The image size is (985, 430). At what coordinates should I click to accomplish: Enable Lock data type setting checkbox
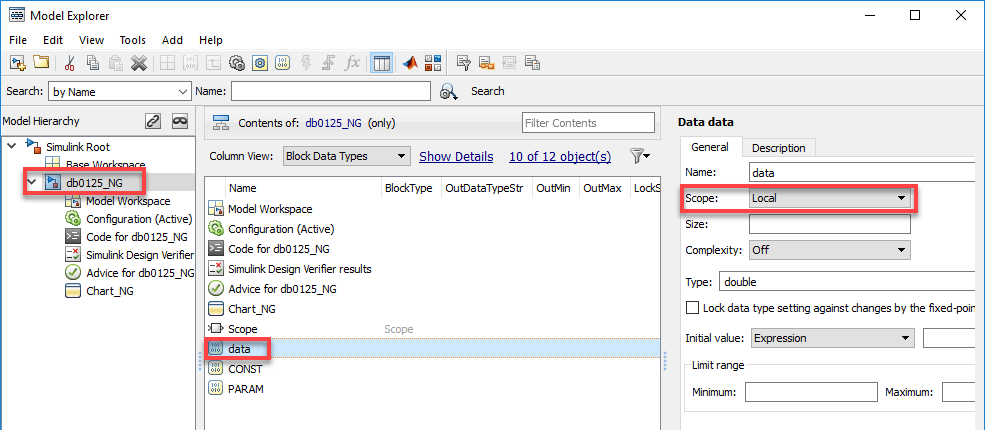[x=692, y=308]
